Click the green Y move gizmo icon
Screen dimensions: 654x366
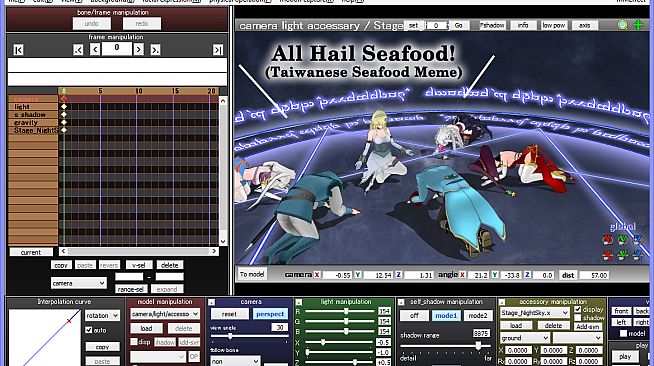623,255
